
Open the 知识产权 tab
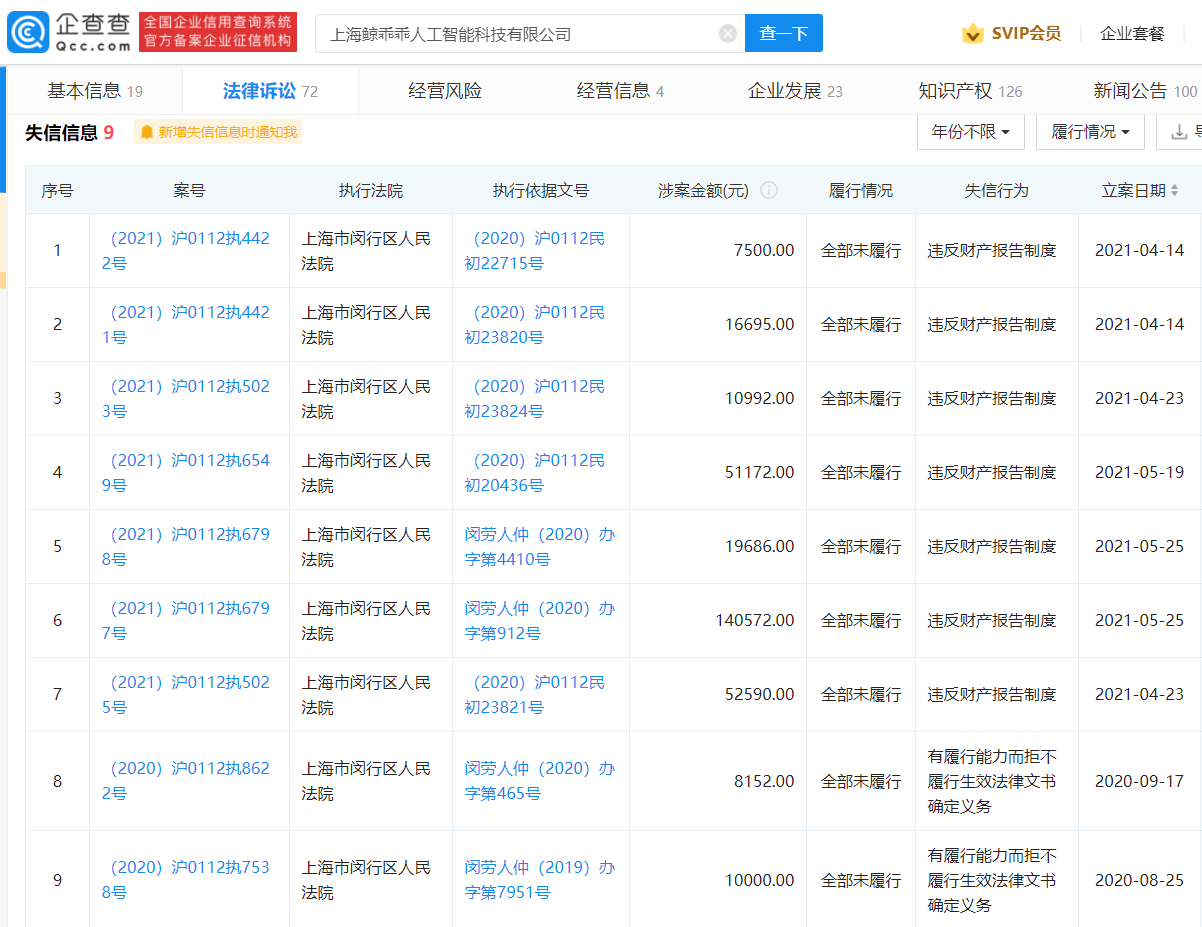[x=970, y=91]
